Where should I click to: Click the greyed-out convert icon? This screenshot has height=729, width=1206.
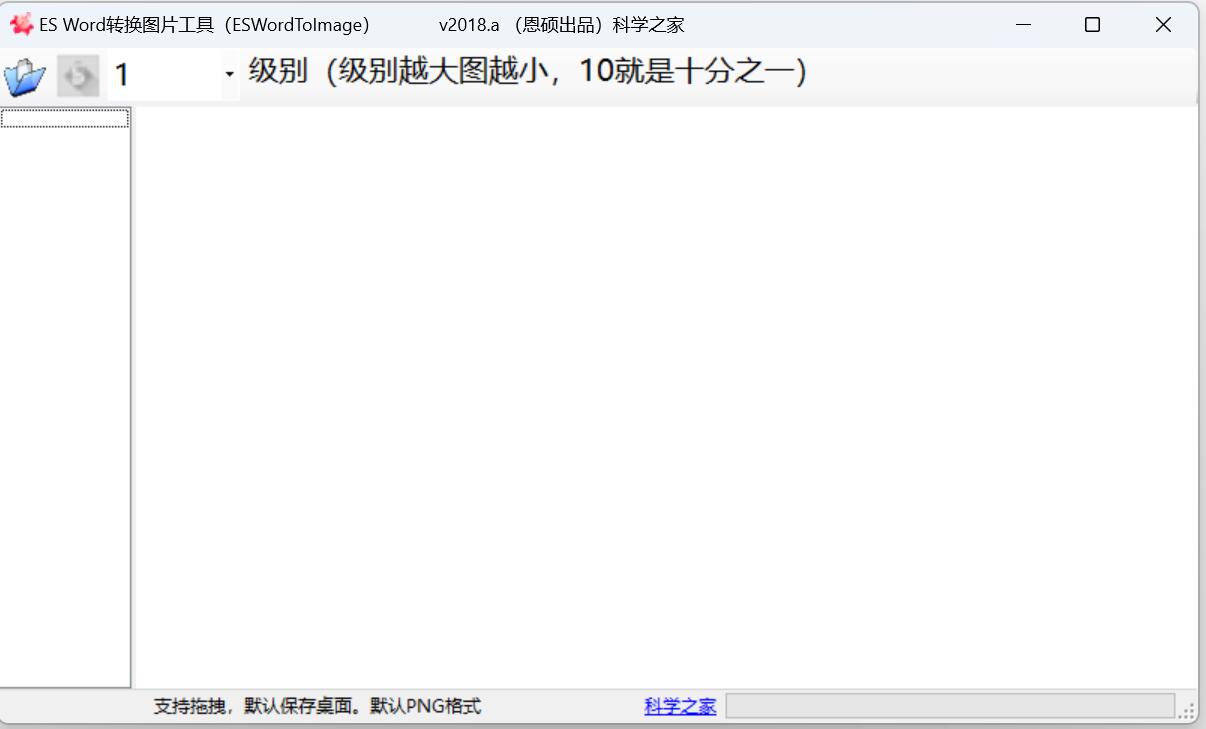pyautogui.click(x=78, y=76)
